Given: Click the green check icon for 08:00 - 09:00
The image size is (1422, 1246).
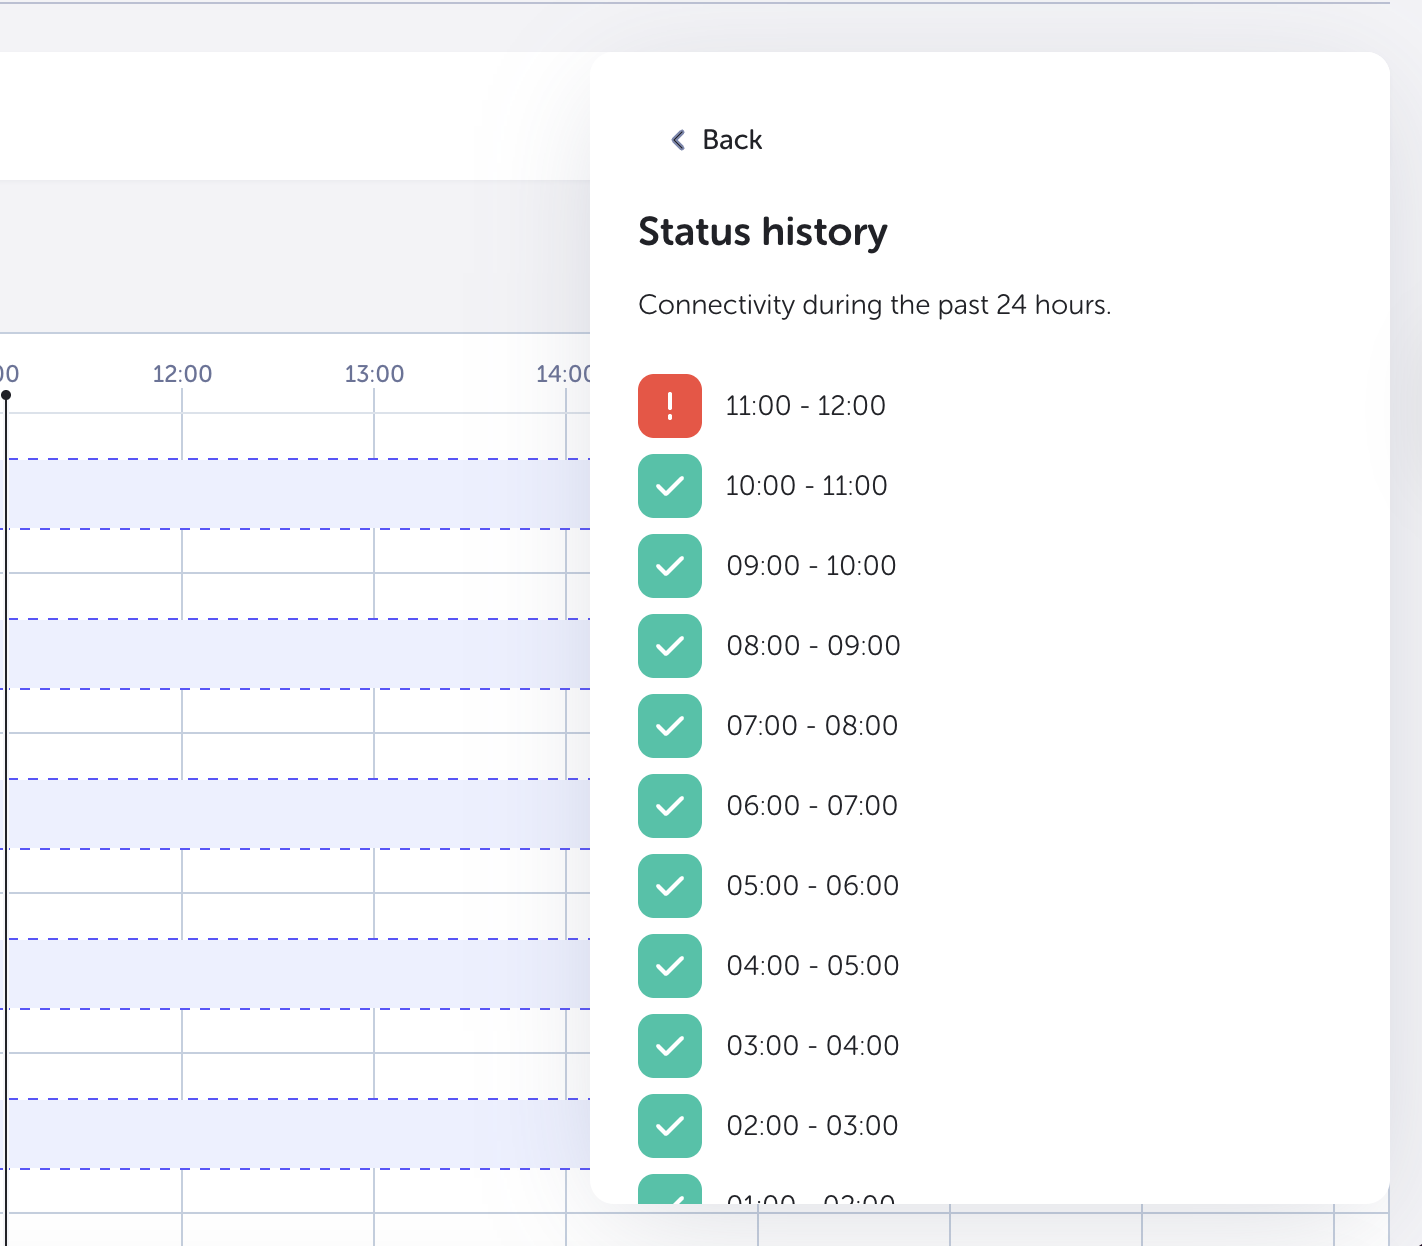Looking at the screenshot, I should point(670,646).
